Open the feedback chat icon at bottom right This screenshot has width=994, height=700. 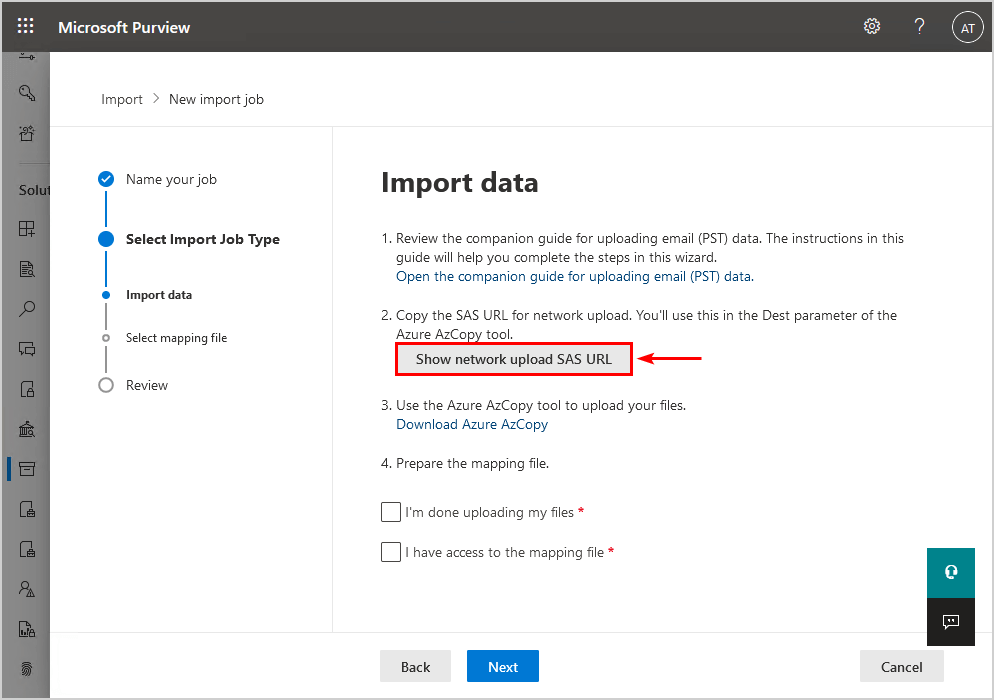click(950, 622)
